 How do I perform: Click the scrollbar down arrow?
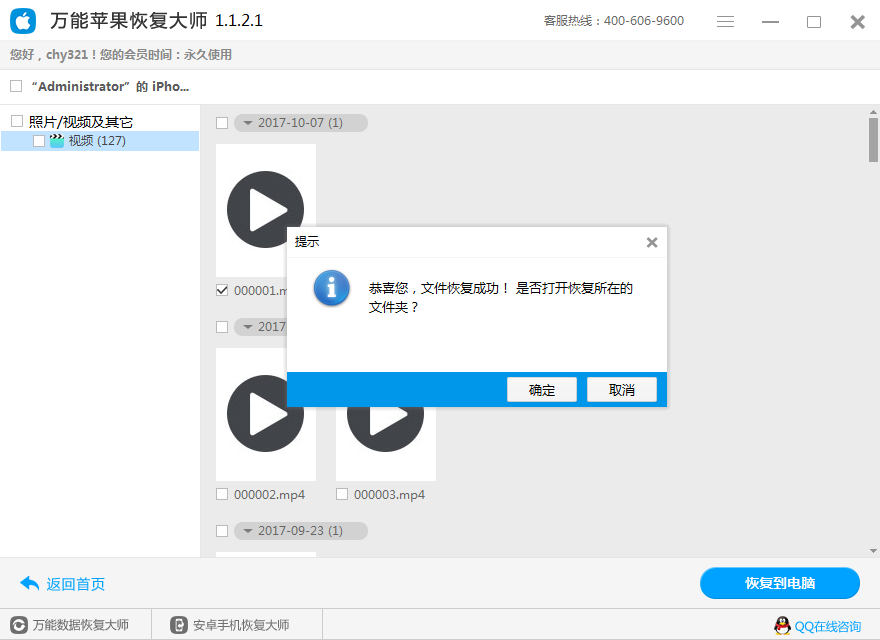click(873, 551)
